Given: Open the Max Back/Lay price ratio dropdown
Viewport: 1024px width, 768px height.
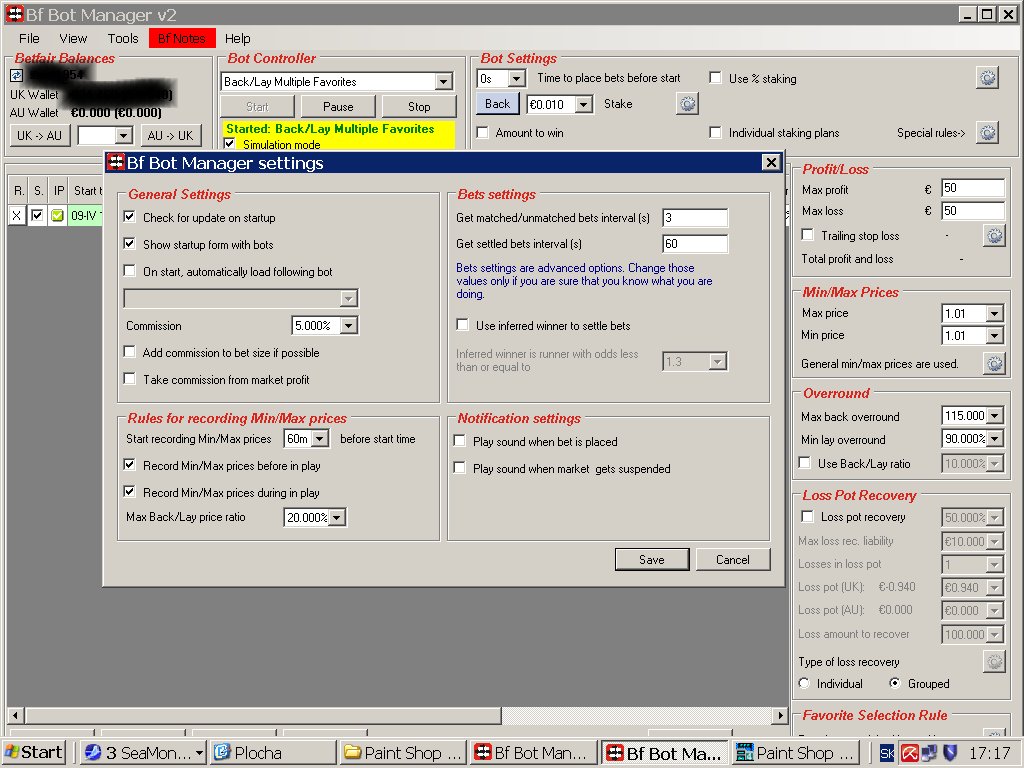Looking at the screenshot, I should (x=337, y=517).
